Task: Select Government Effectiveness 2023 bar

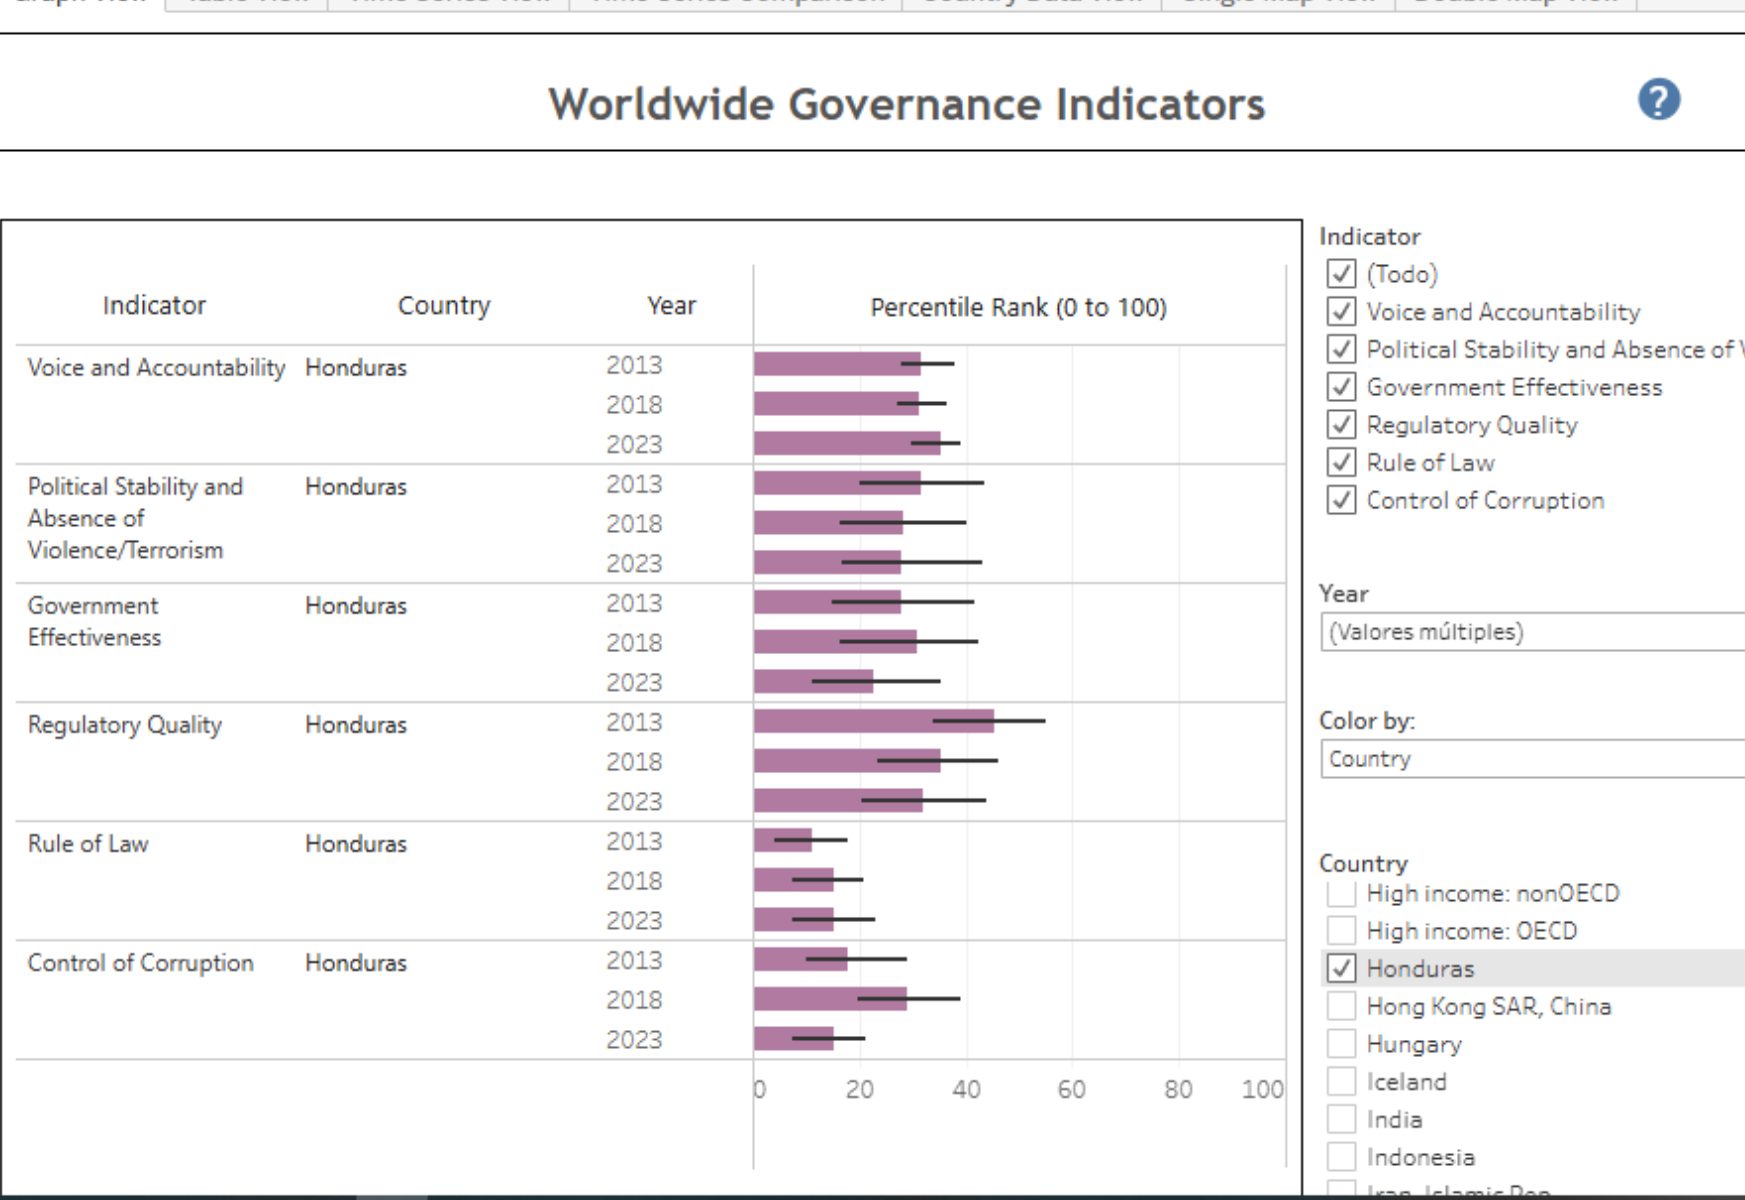Action: coord(813,682)
